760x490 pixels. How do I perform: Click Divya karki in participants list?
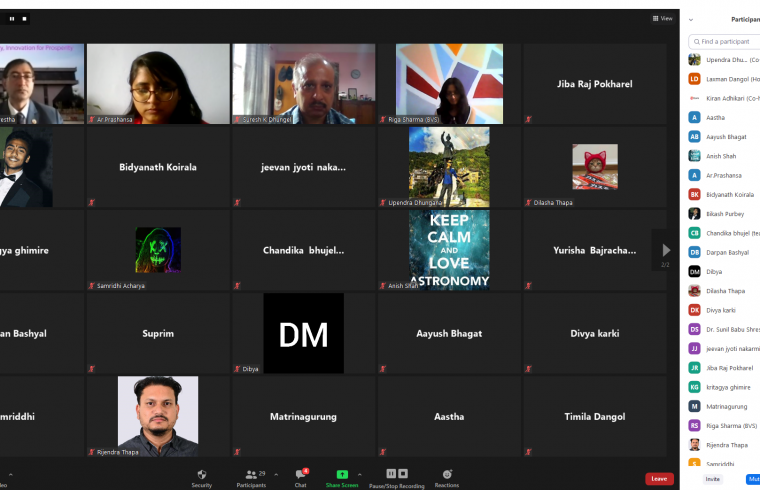pyautogui.click(x=724, y=310)
